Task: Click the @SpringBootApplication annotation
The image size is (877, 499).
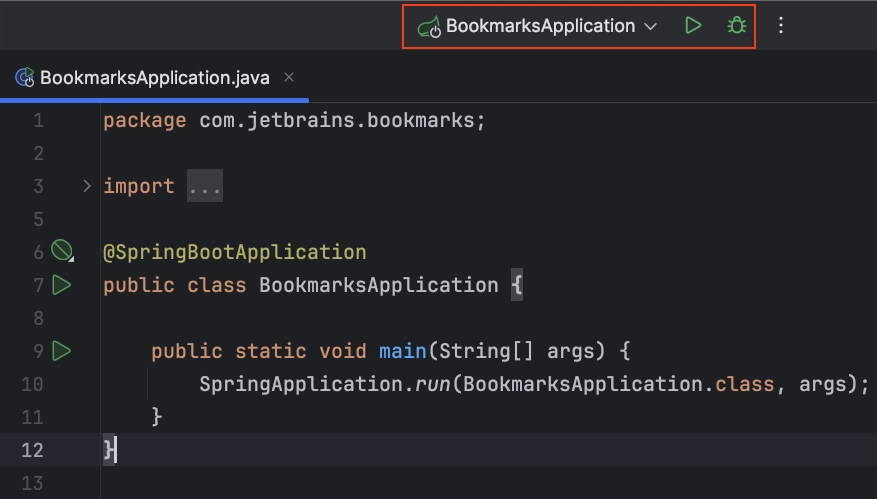Action: [x=235, y=252]
